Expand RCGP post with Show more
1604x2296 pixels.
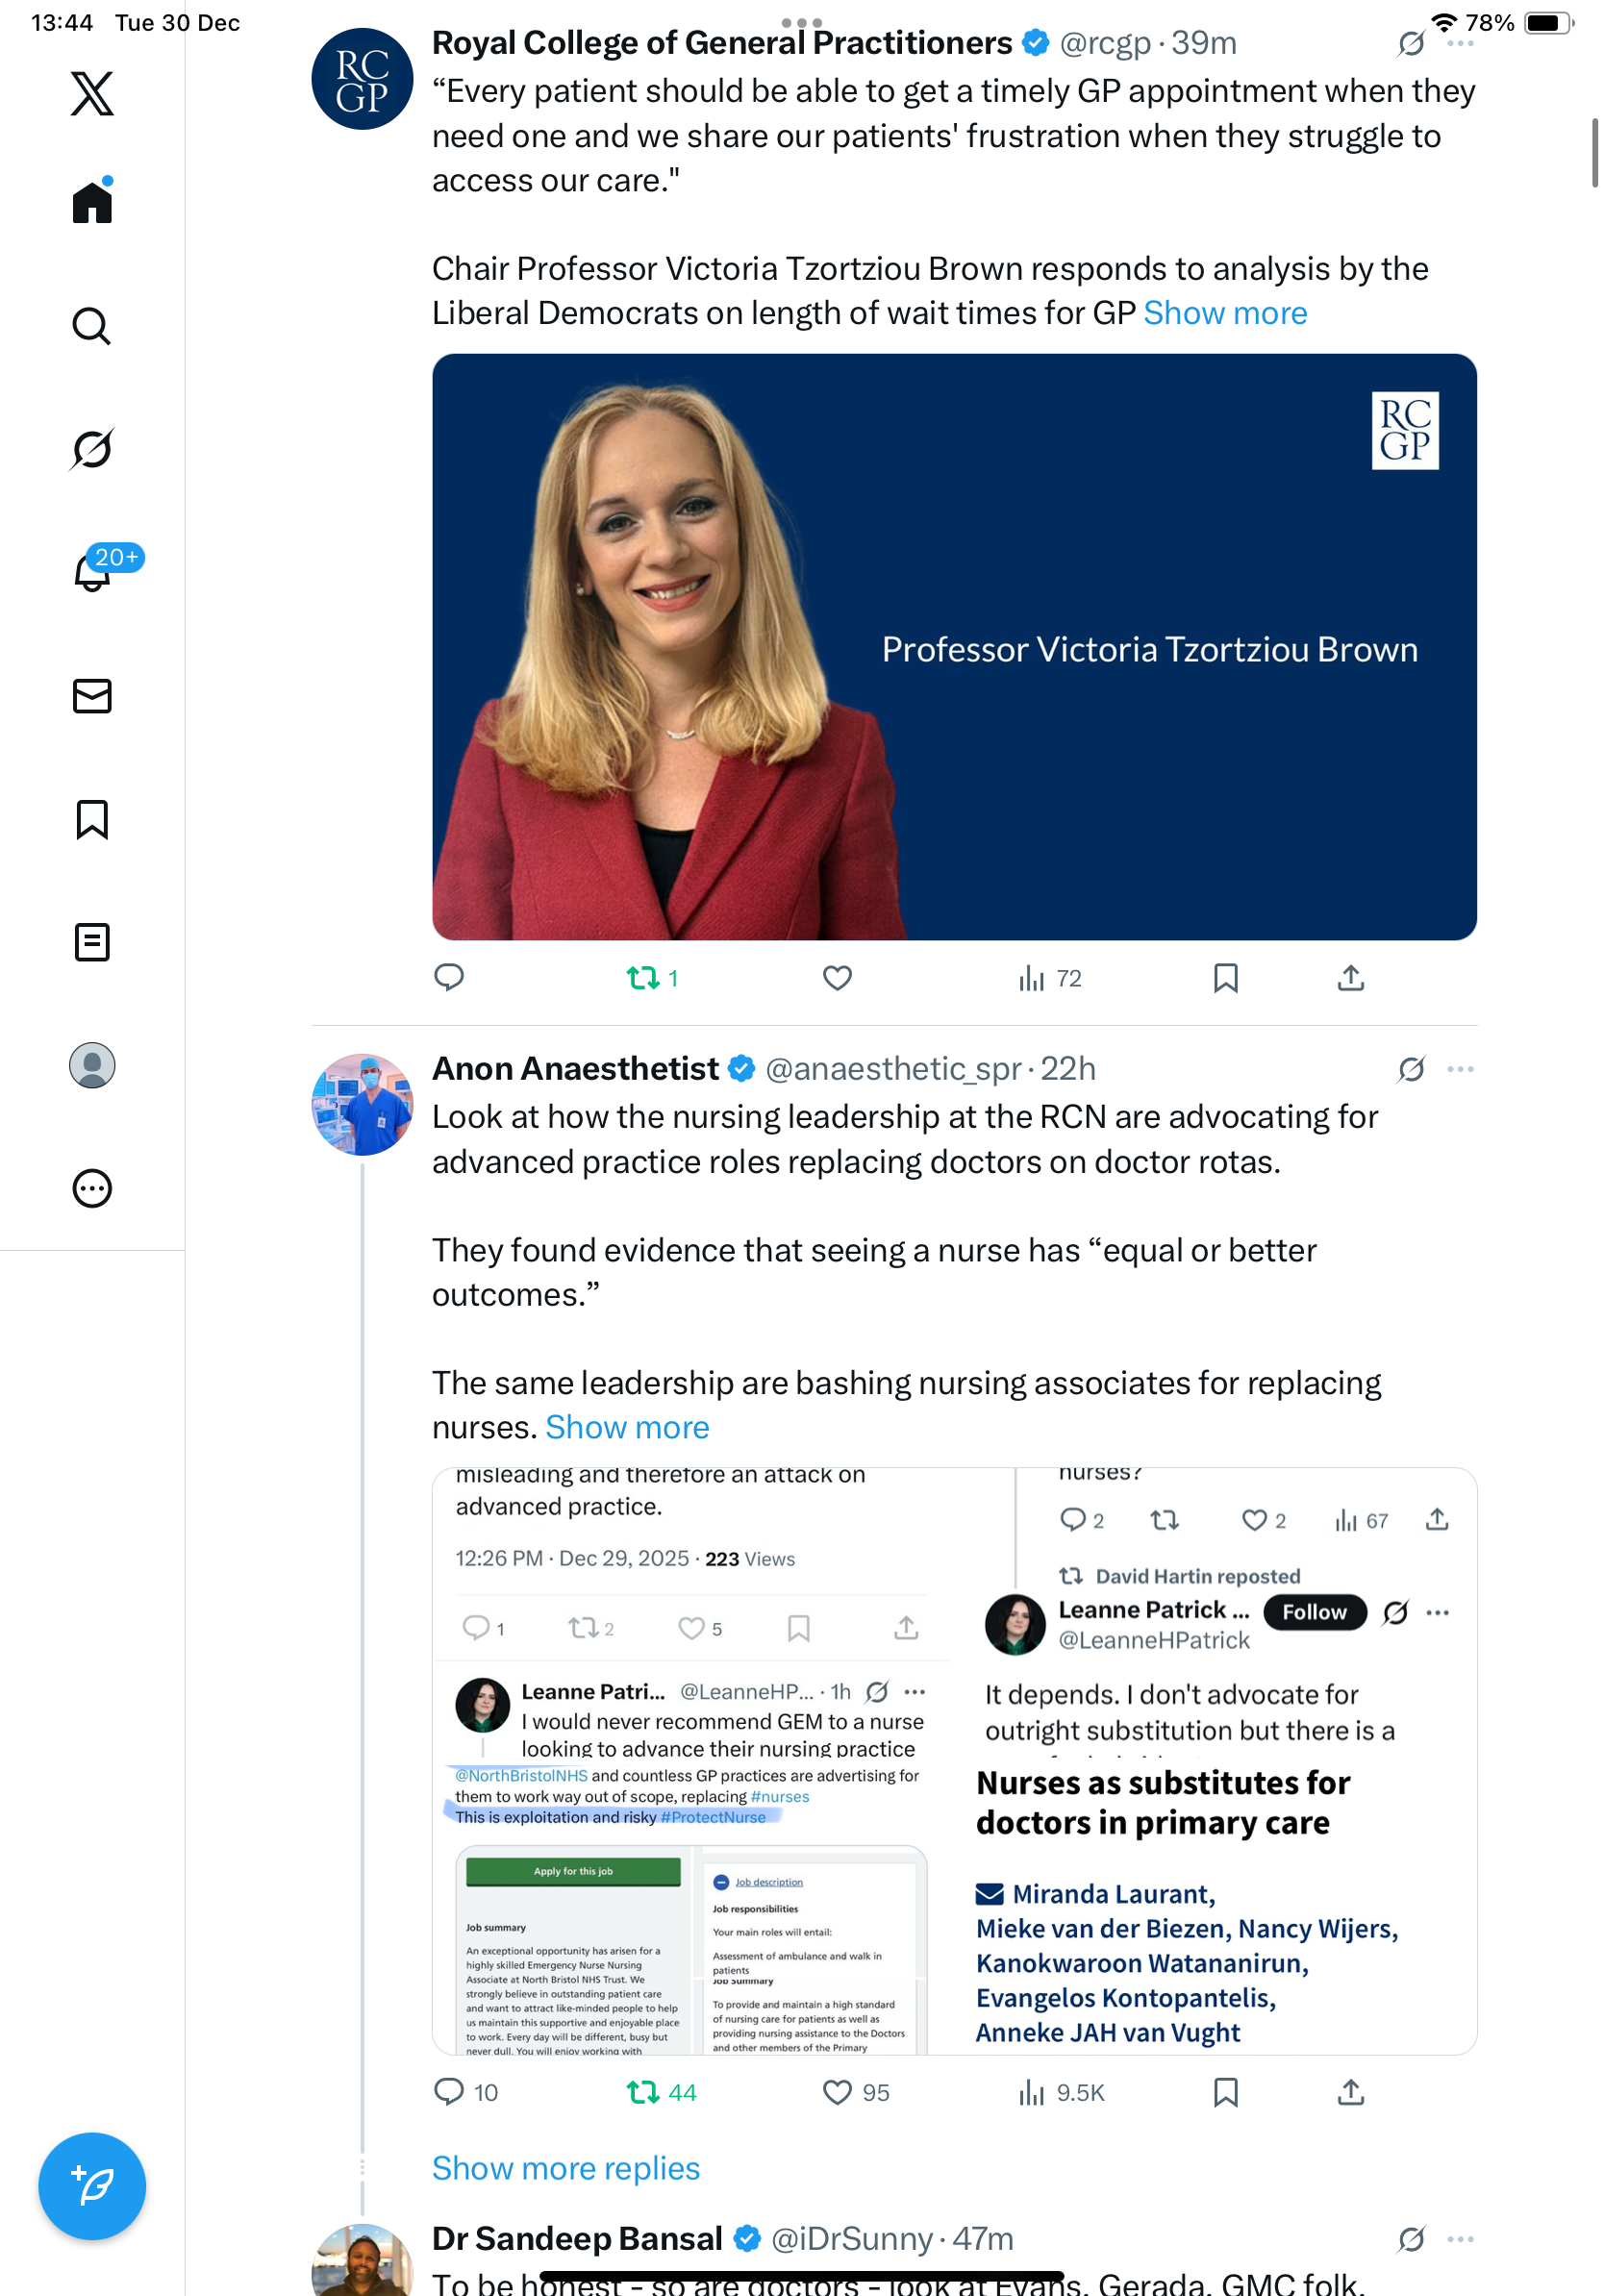pos(1225,313)
